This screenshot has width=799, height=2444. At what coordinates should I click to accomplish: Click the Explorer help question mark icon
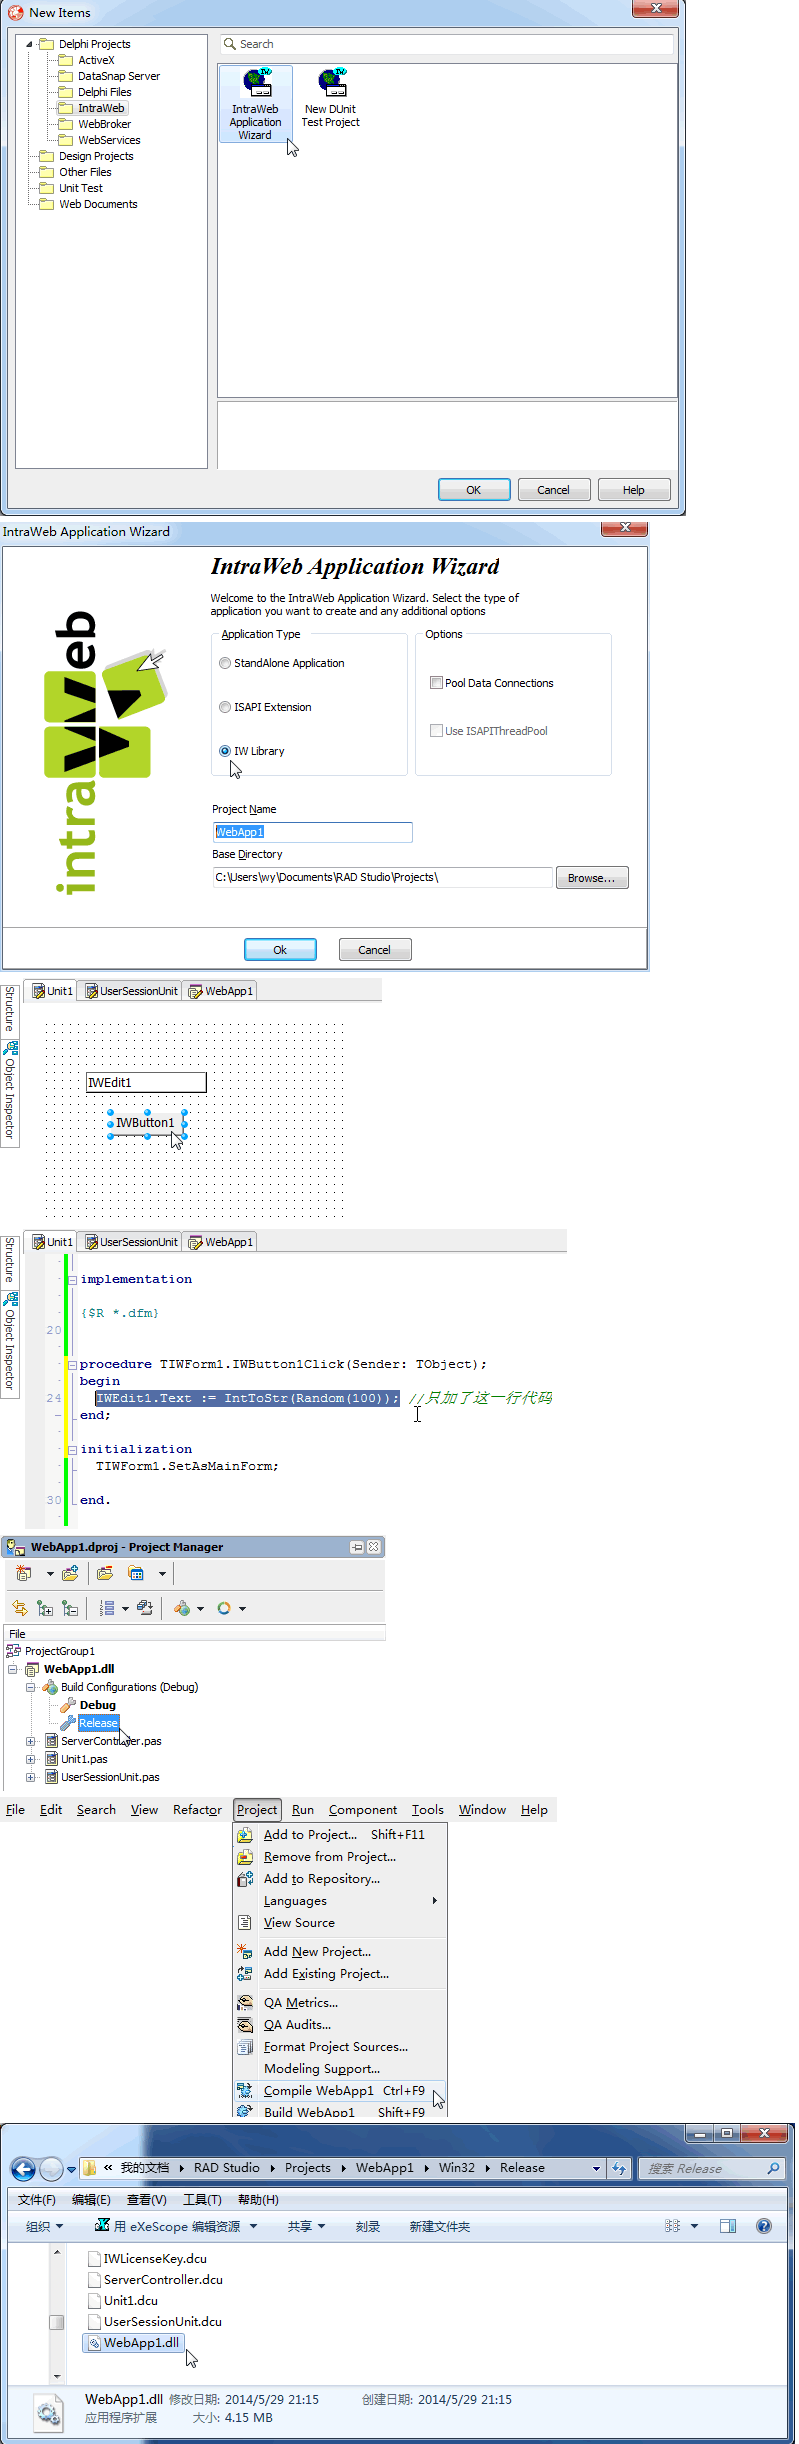click(764, 2226)
